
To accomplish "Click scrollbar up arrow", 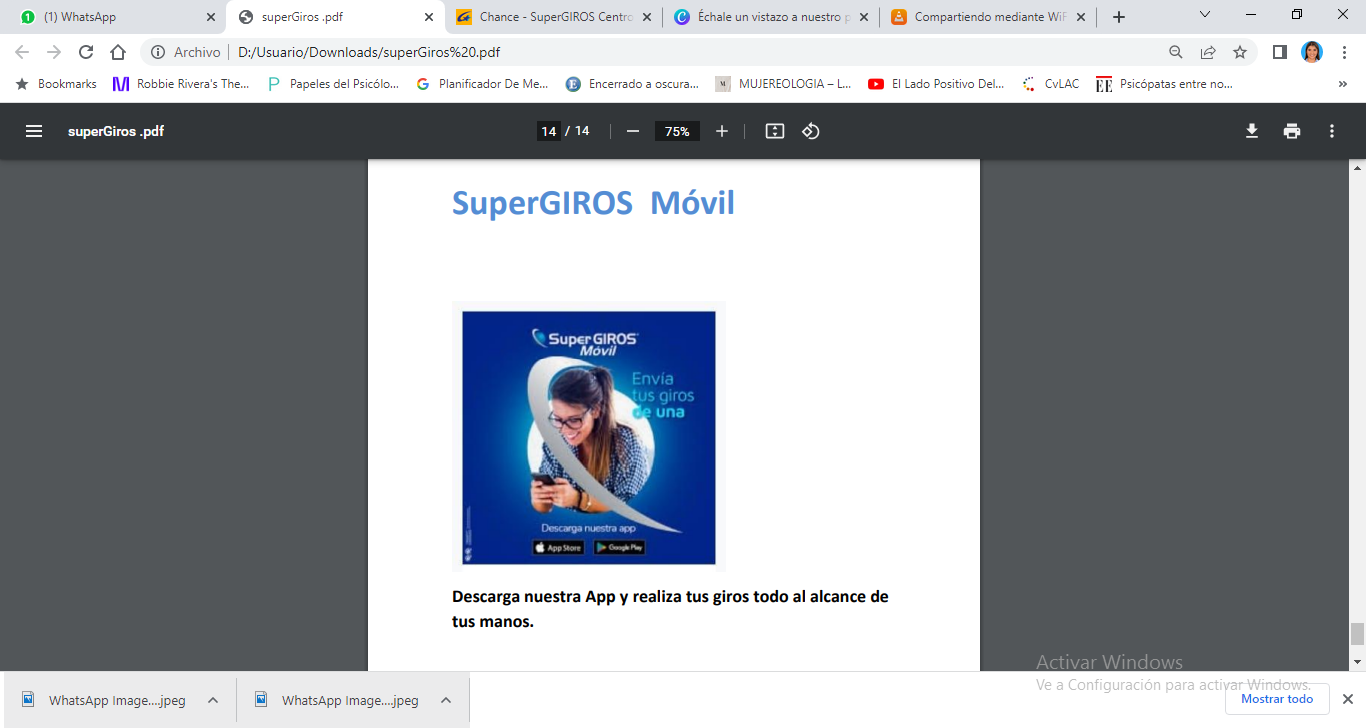I will click(1357, 168).
